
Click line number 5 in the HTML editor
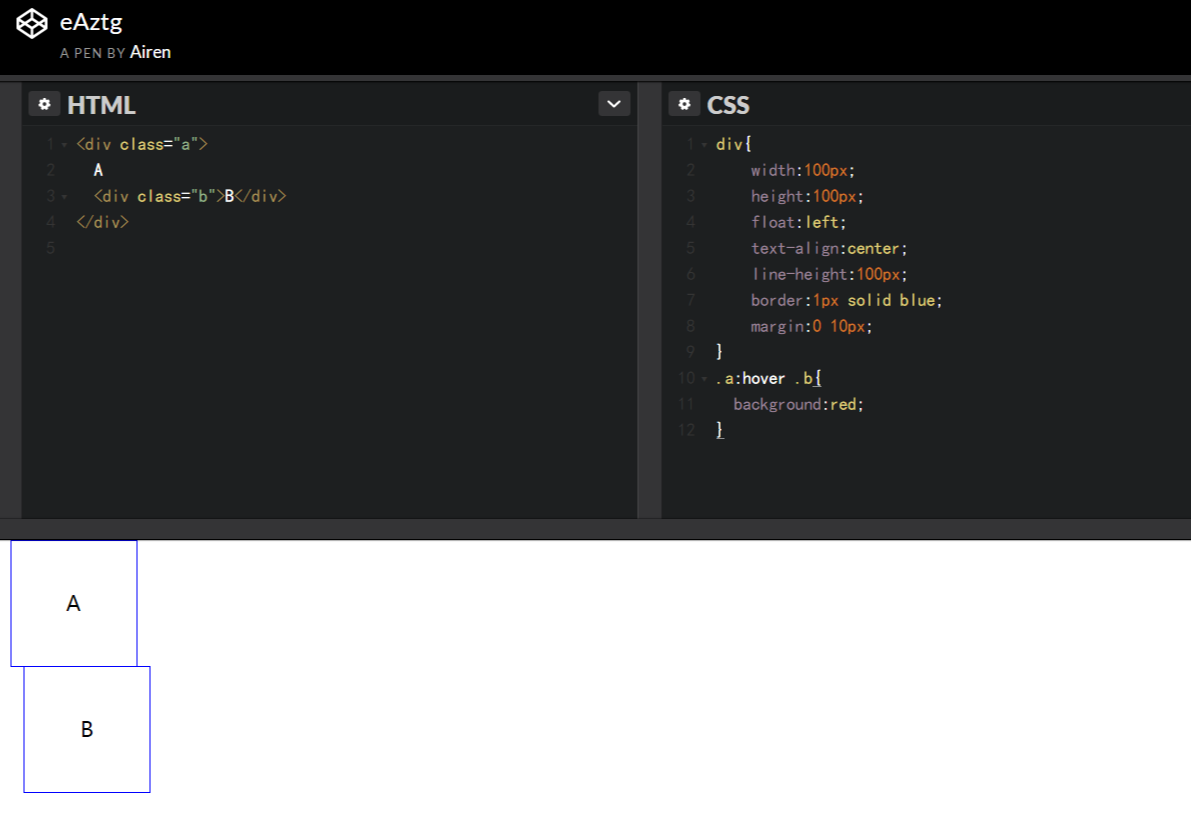tap(49, 248)
